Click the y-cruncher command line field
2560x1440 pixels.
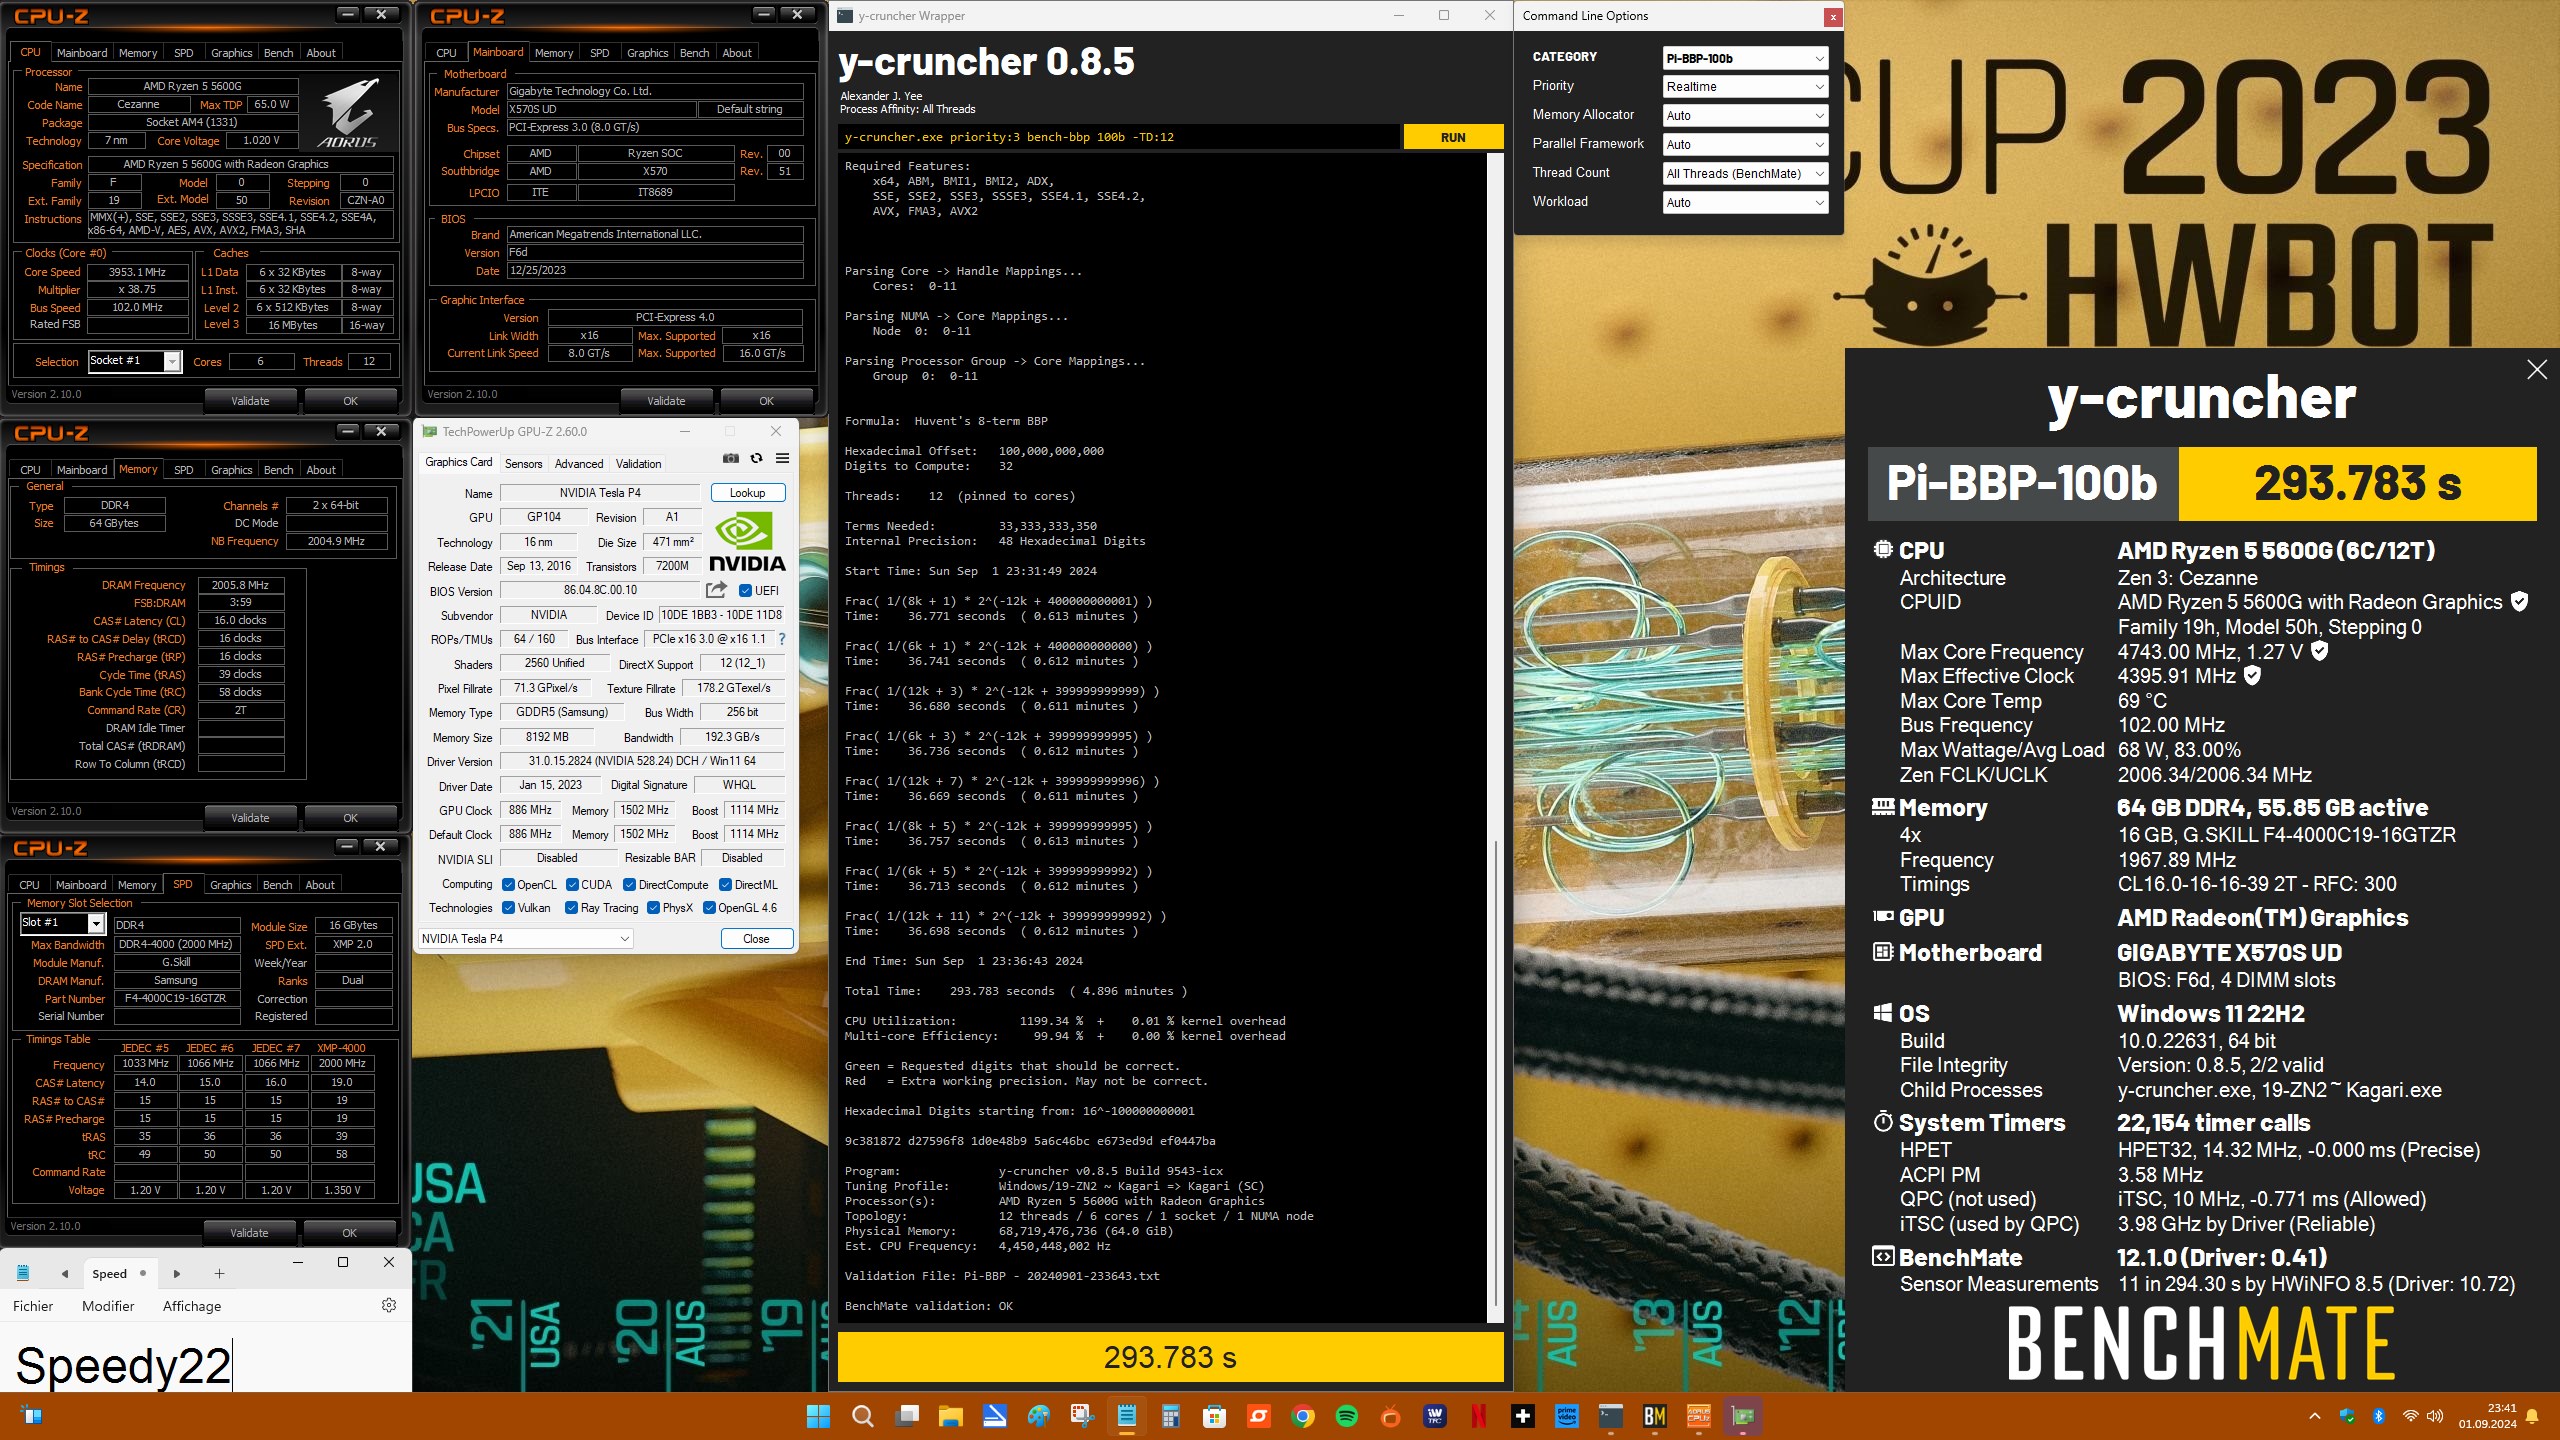click(x=1120, y=137)
